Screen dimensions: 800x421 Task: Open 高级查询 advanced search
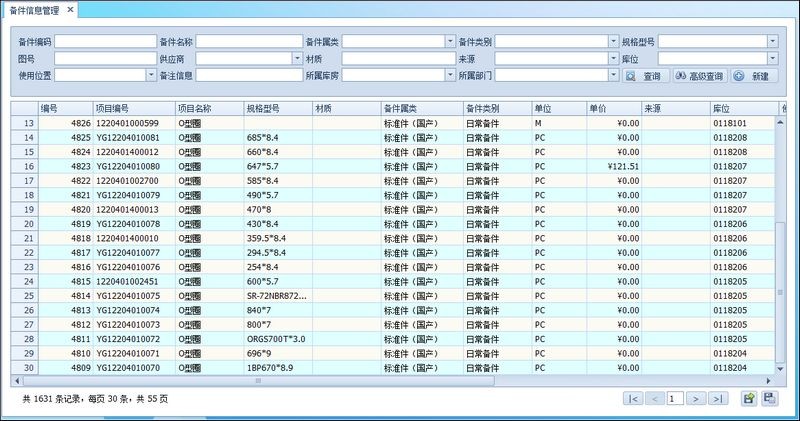click(701, 76)
